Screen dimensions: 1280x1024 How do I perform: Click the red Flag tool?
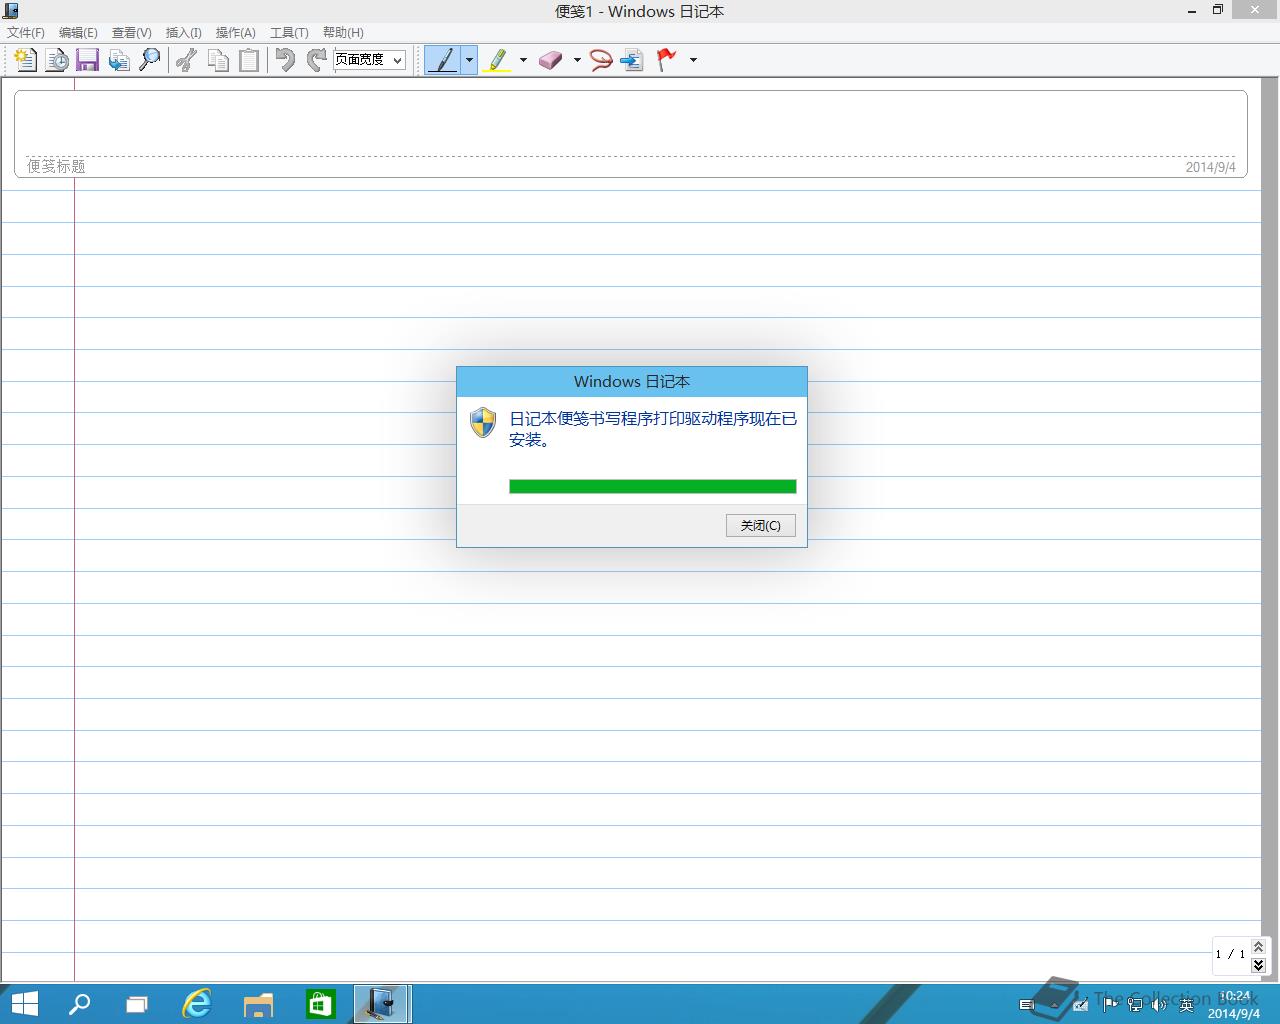[x=667, y=60]
